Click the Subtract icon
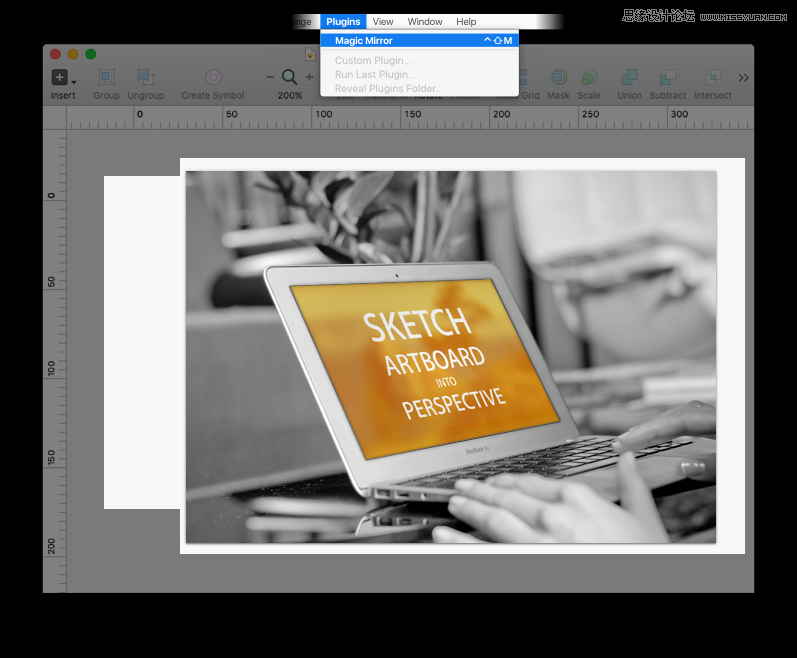 click(x=667, y=77)
